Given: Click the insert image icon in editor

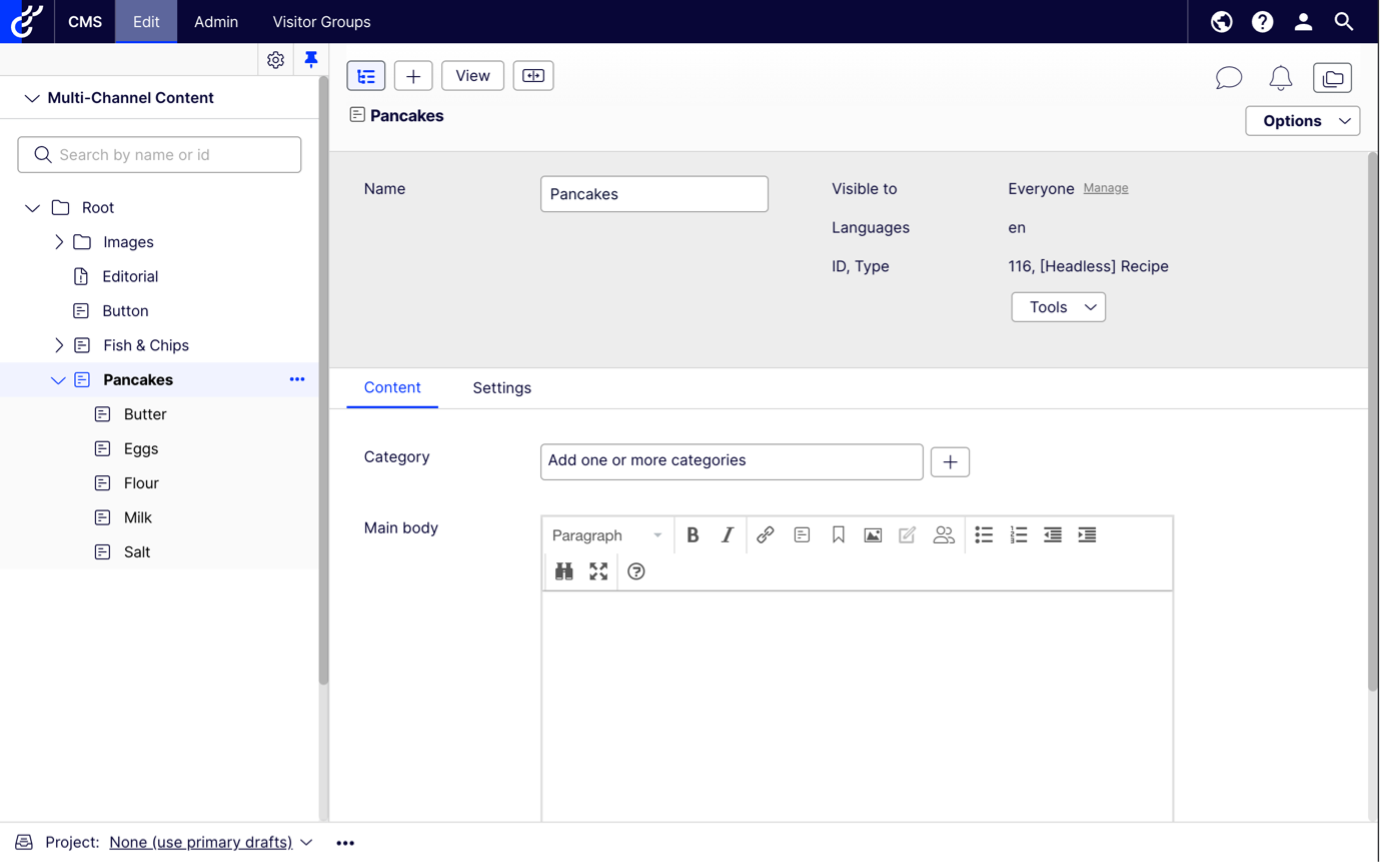Looking at the screenshot, I should [873, 535].
